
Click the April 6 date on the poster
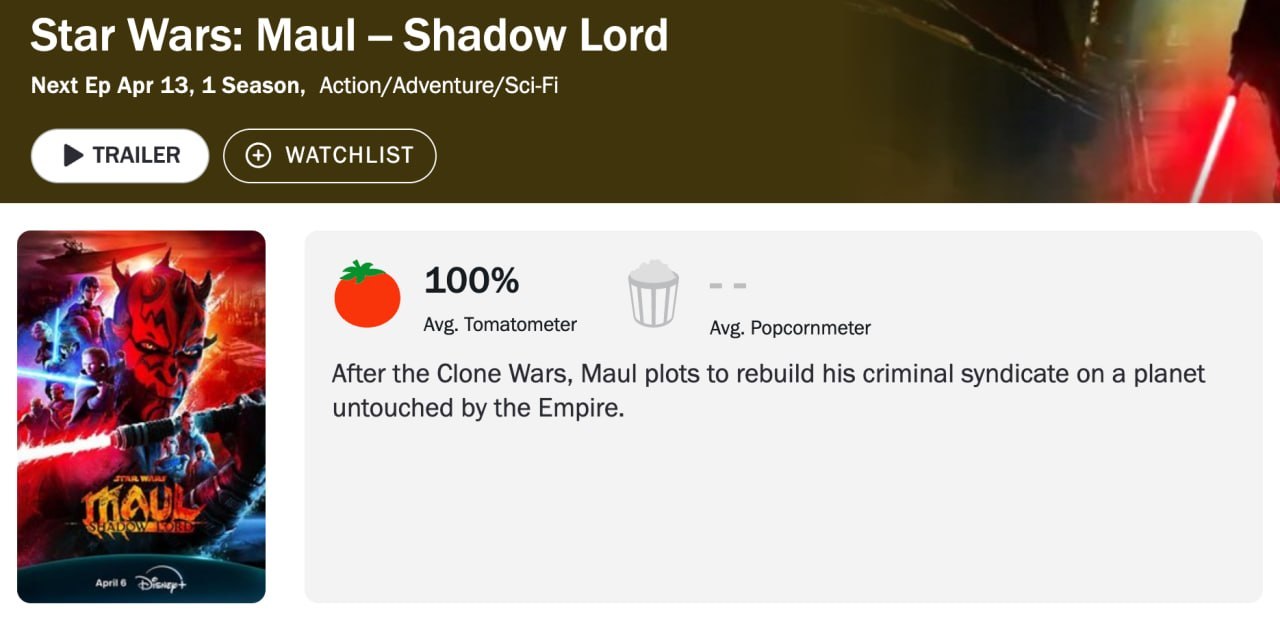point(110,583)
